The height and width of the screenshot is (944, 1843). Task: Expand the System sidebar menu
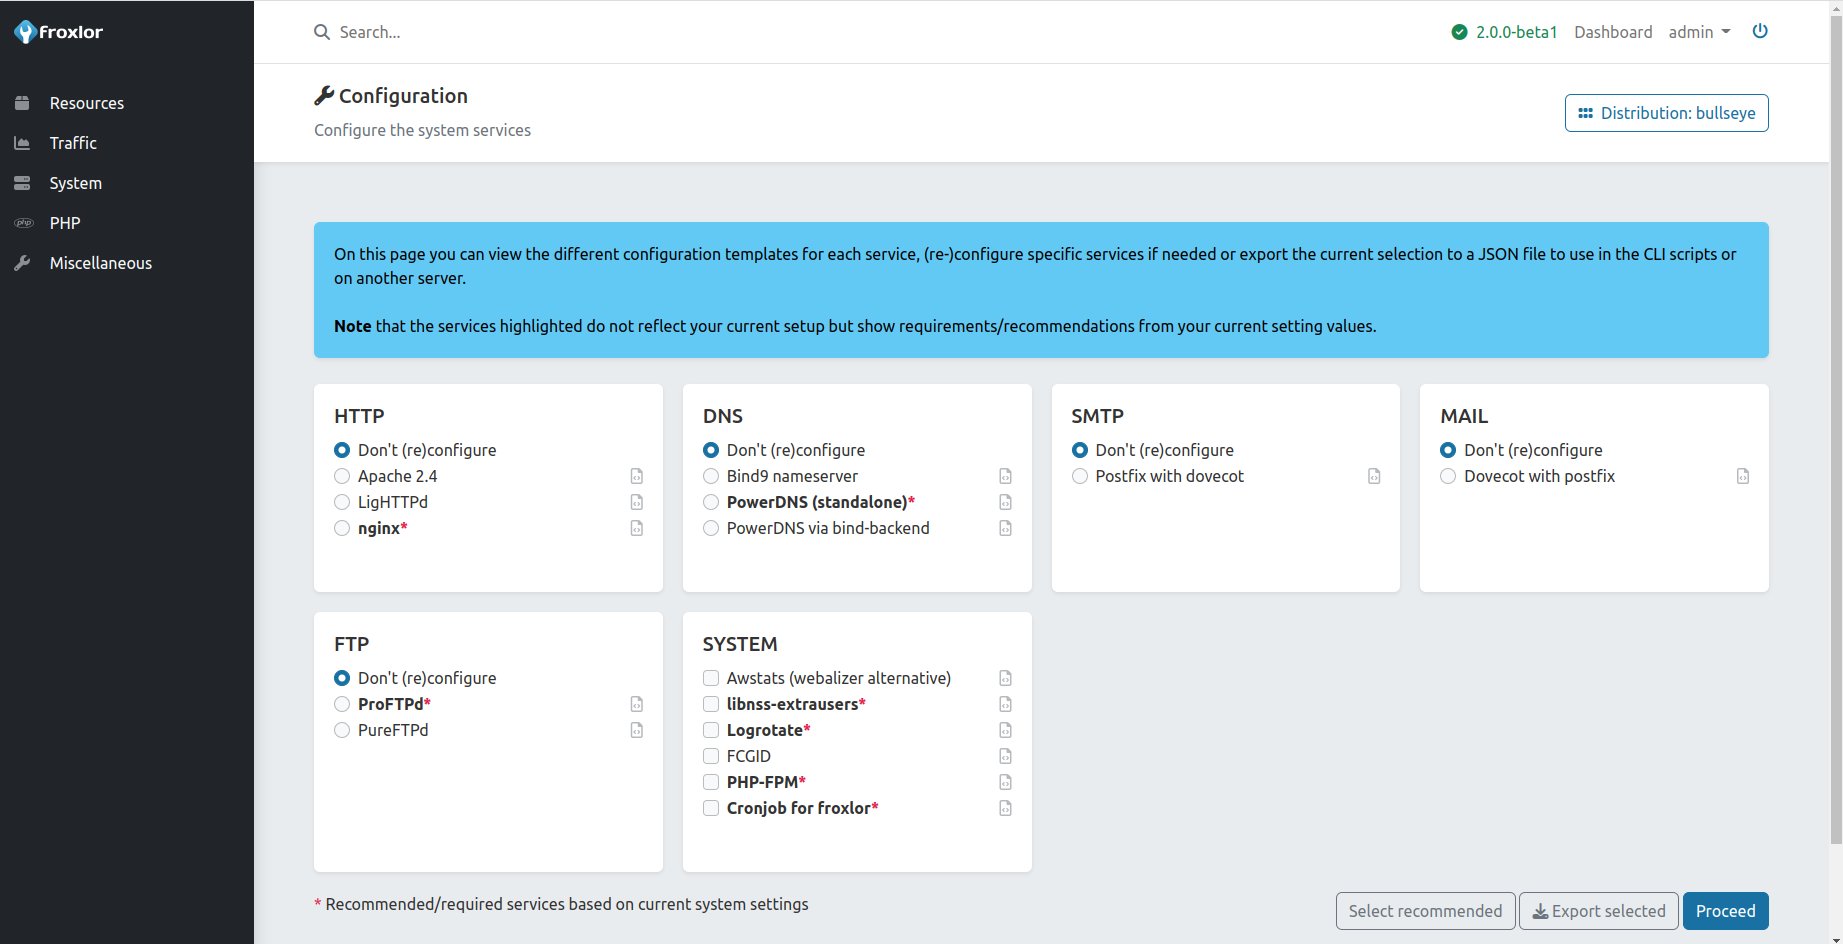pos(75,183)
